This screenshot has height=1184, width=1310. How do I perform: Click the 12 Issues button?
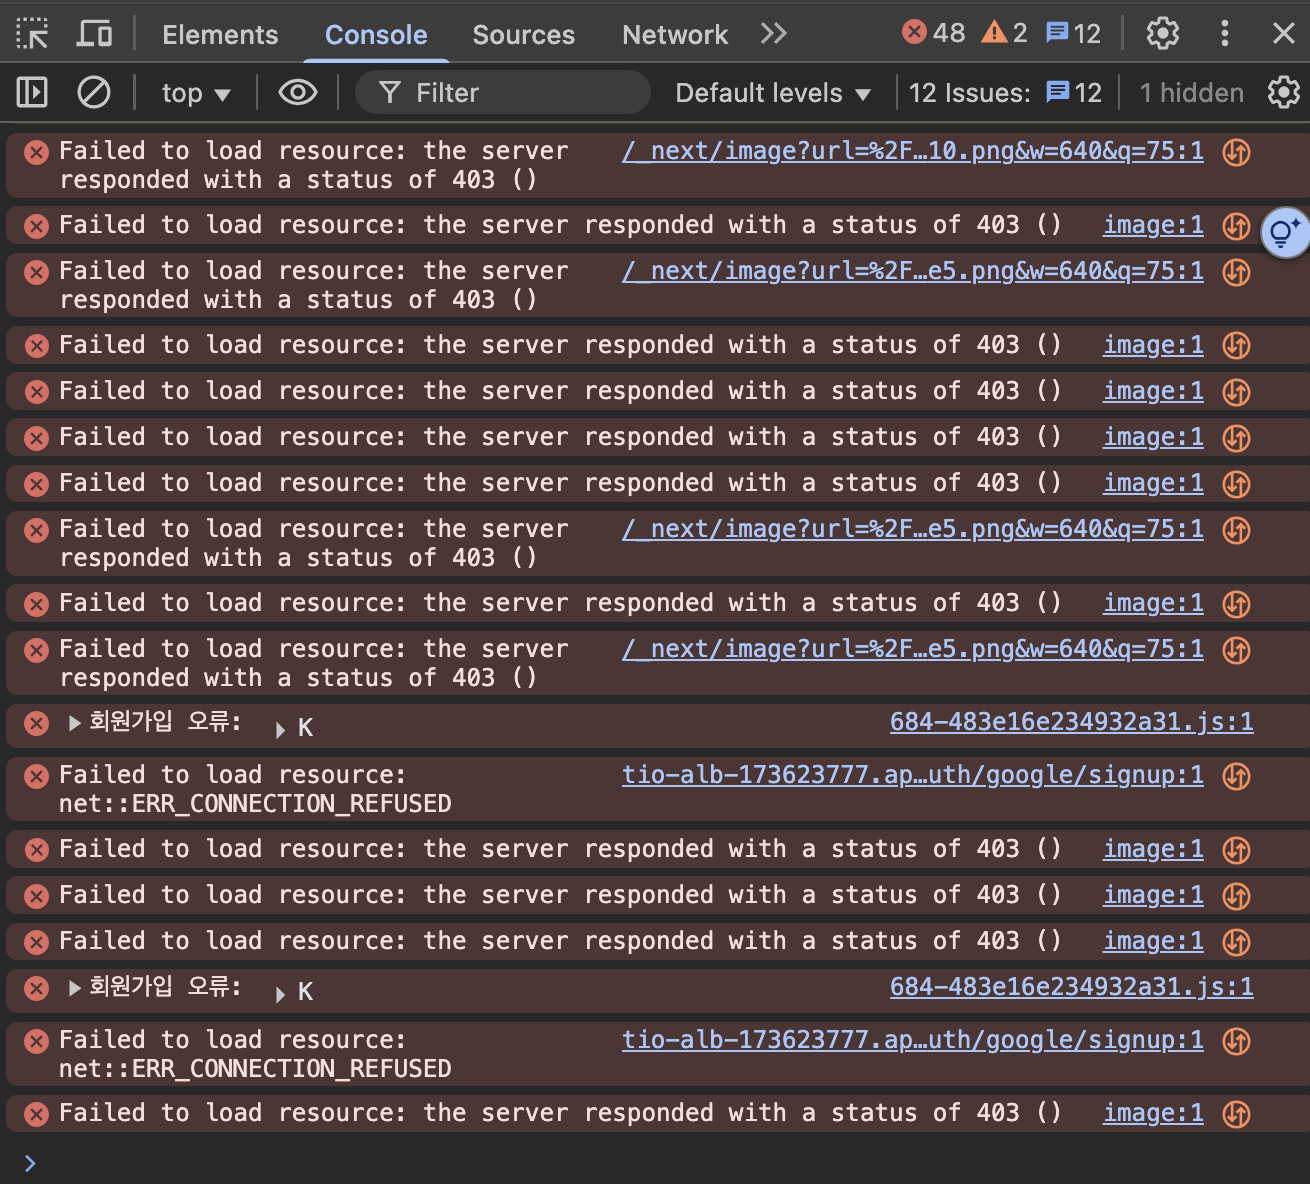click(x=1005, y=93)
